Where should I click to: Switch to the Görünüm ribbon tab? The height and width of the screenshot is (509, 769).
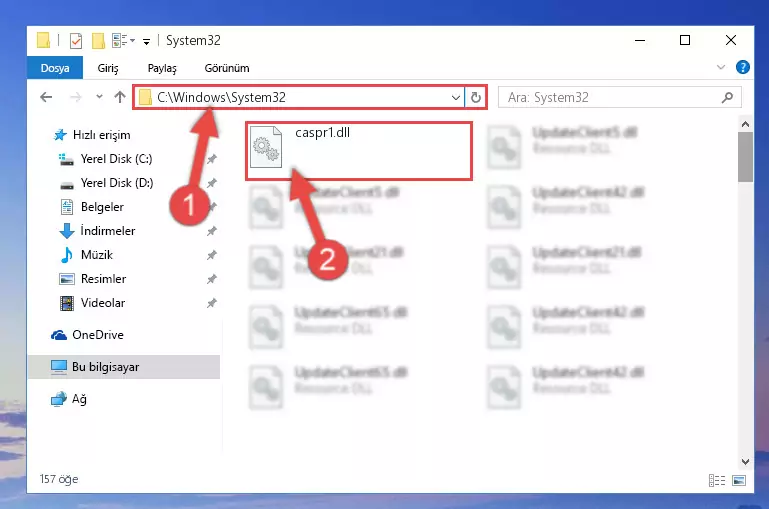227,68
